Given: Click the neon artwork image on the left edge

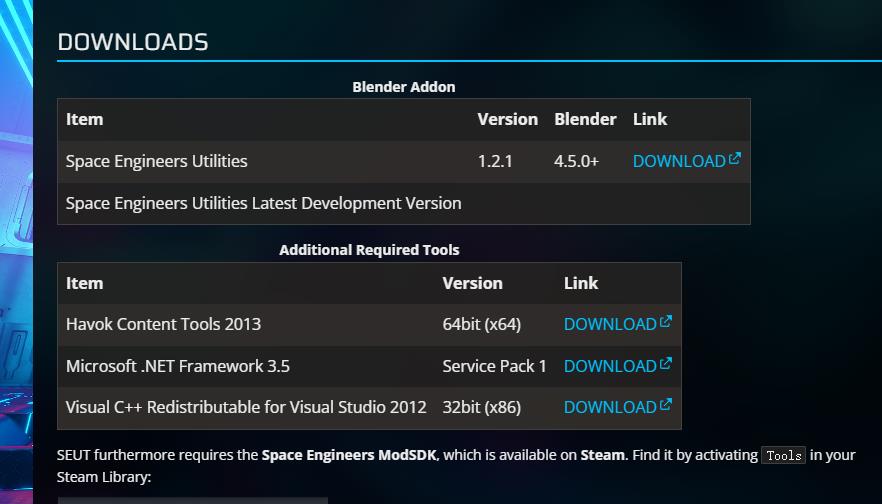Looking at the screenshot, I should point(16,250).
